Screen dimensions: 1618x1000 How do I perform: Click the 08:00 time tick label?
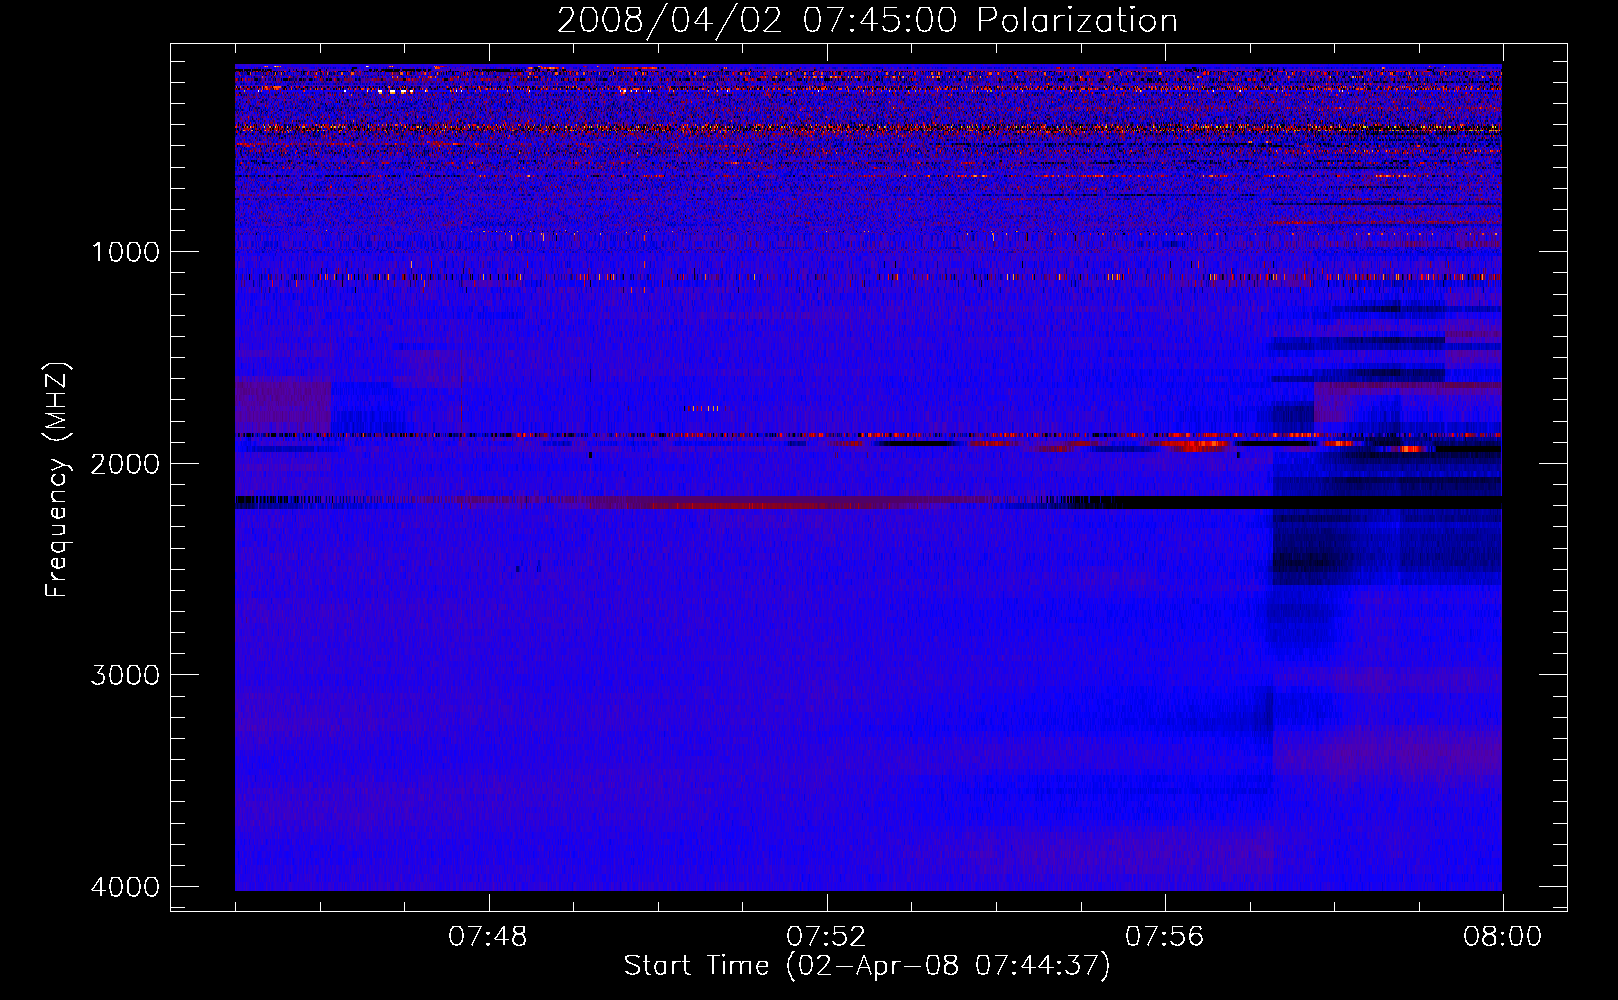tap(1502, 937)
